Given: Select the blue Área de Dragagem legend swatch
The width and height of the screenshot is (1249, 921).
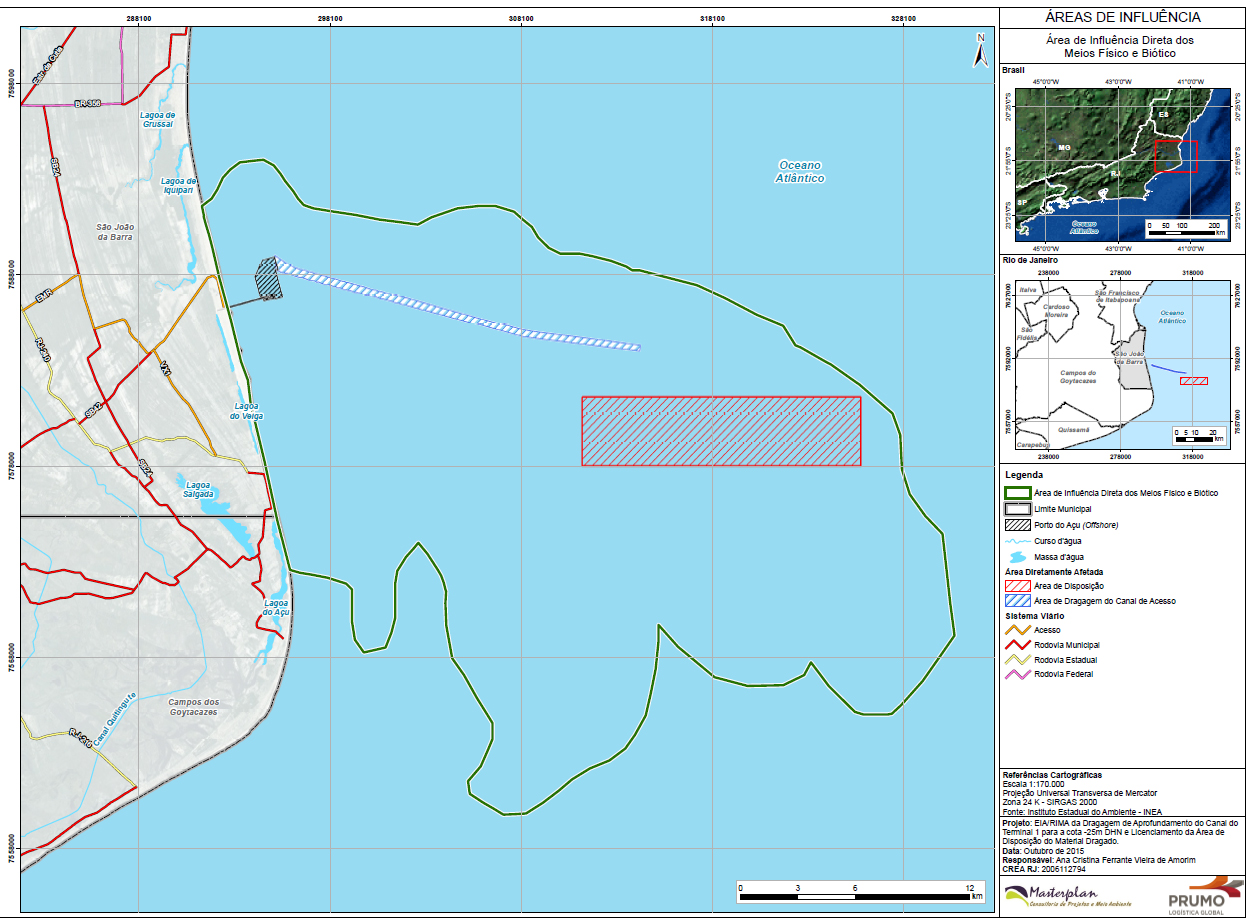Looking at the screenshot, I should click(1017, 601).
